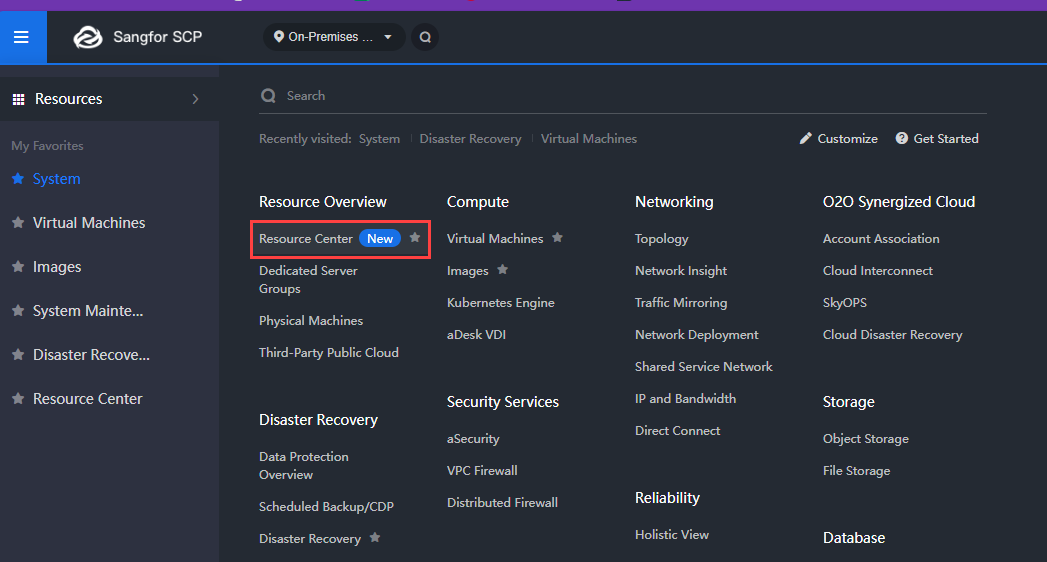Open Network Insight

coord(681,271)
